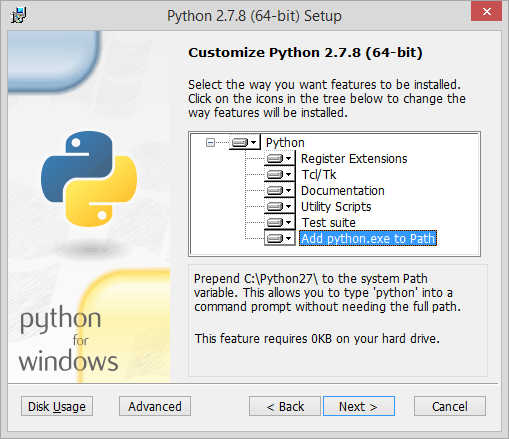Close the setup window with the X

pos(486,12)
